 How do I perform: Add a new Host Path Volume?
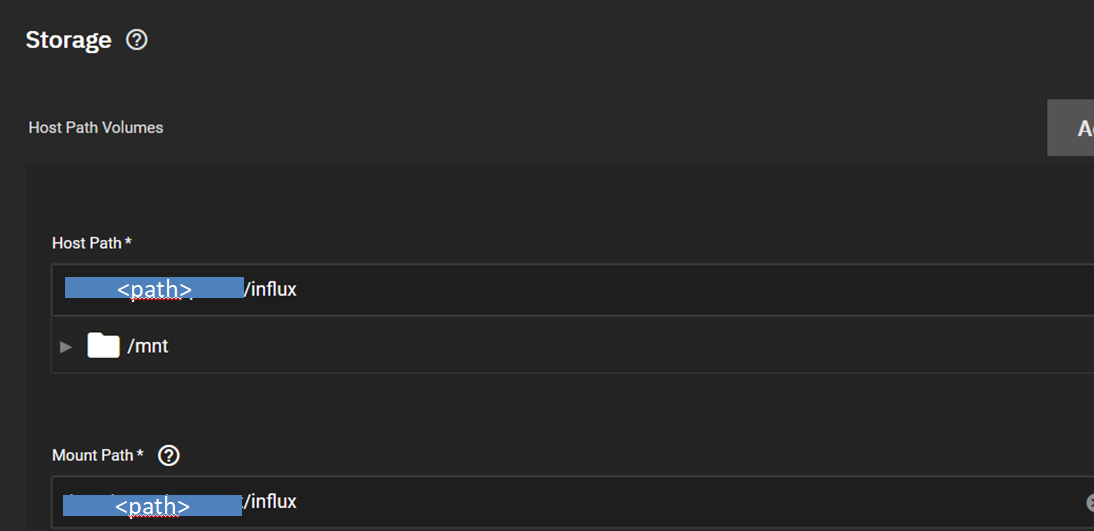[1070, 128]
